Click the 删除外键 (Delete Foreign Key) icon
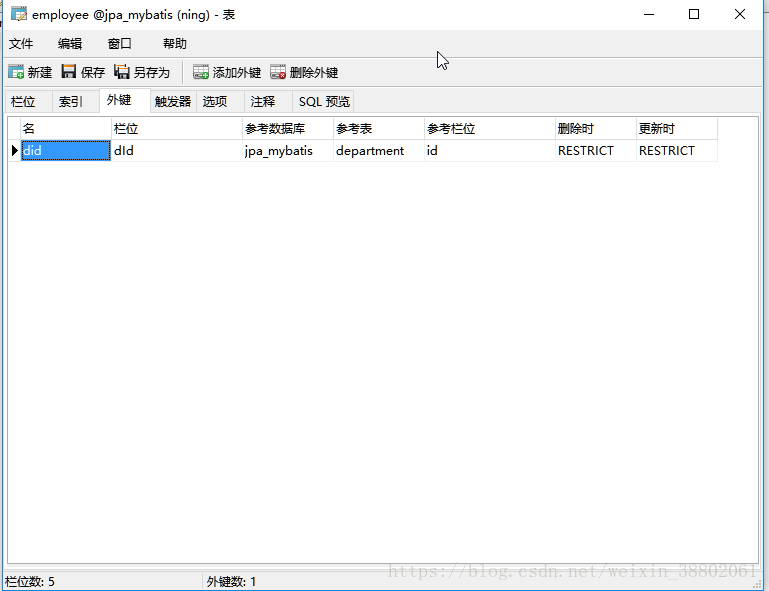Image resolution: width=769 pixels, height=591 pixels. 278,72
